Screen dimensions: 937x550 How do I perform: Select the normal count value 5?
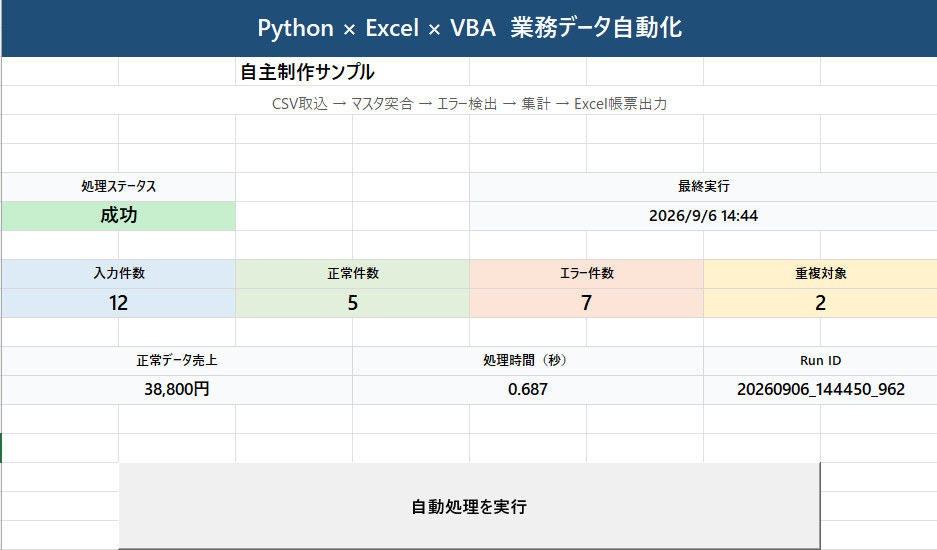(x=353, y=303)
